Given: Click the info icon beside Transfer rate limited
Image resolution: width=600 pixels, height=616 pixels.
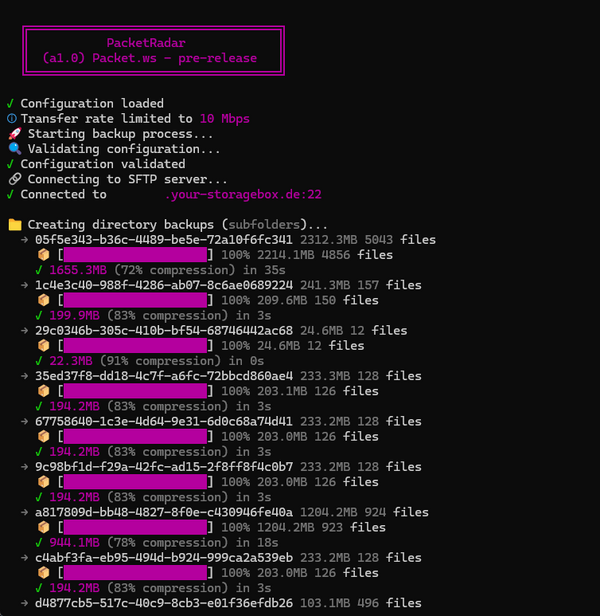Looking at the screenshot, I should point(12,118).
